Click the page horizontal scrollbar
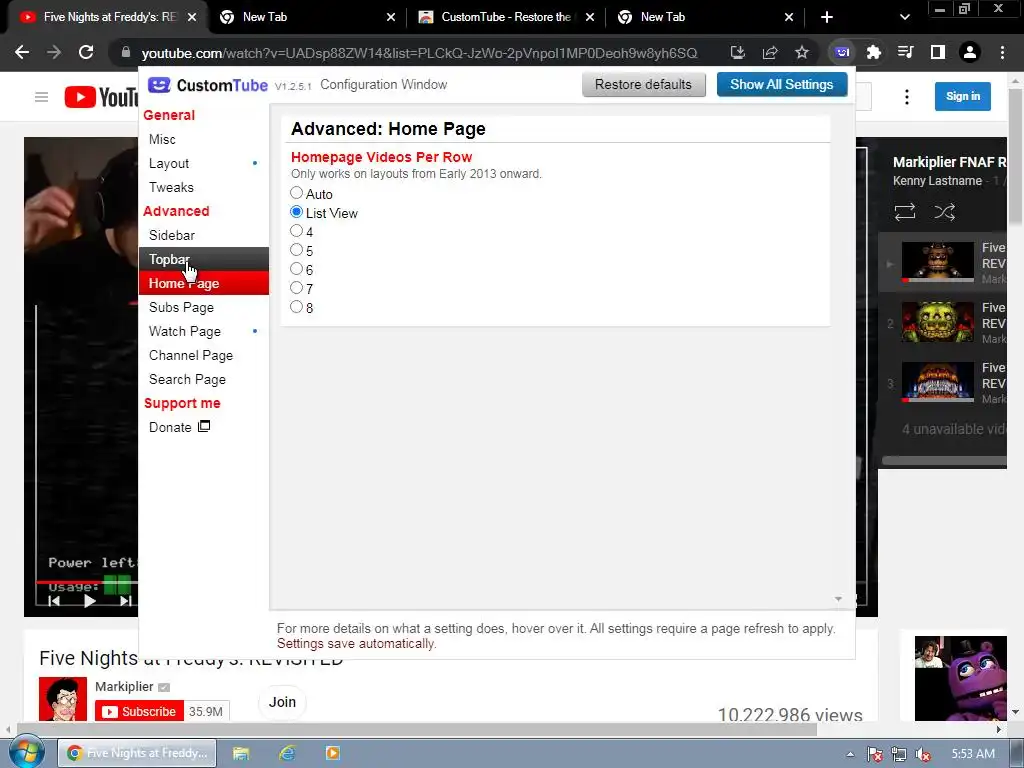 click(x=418, y=729)
